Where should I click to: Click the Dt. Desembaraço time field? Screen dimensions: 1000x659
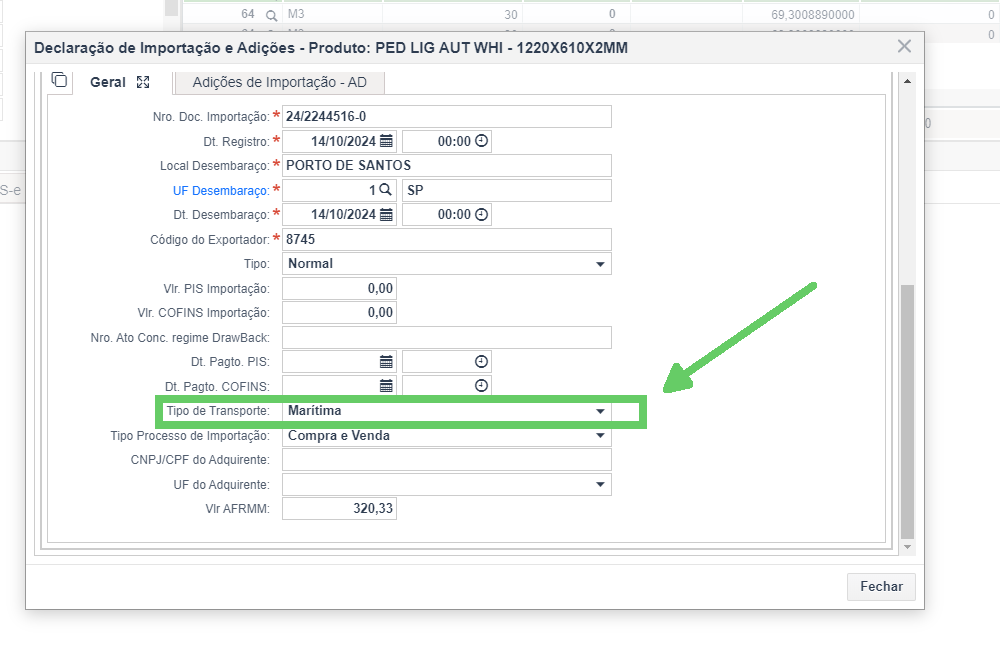pyautogui.click(x=446, y=214)
